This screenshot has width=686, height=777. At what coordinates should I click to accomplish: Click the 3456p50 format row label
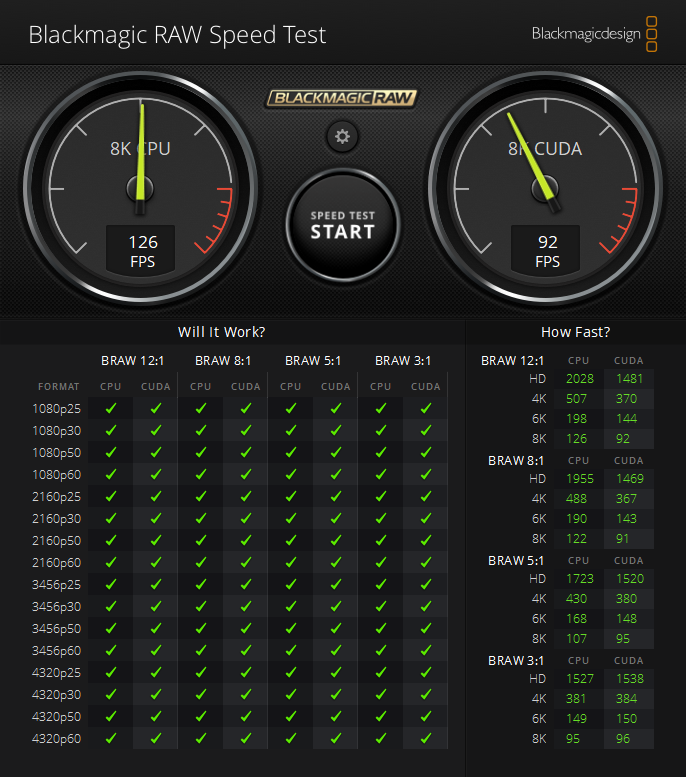(57, 629)
